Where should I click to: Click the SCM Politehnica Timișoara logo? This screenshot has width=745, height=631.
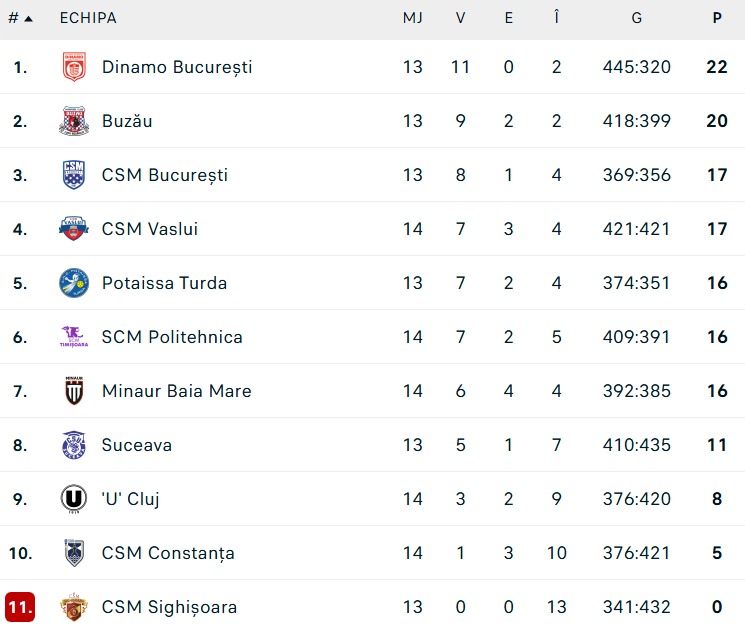tap(74, 337)
